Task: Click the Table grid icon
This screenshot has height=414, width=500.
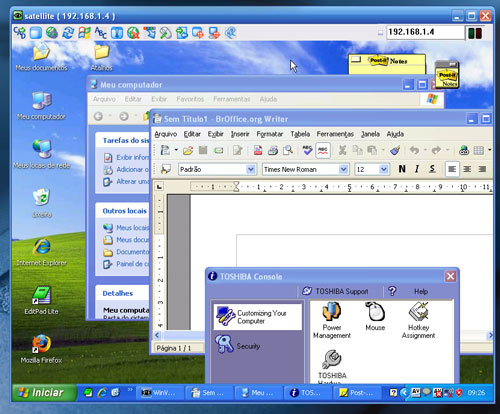Action: pyautogui.click(x=479, y=150)
